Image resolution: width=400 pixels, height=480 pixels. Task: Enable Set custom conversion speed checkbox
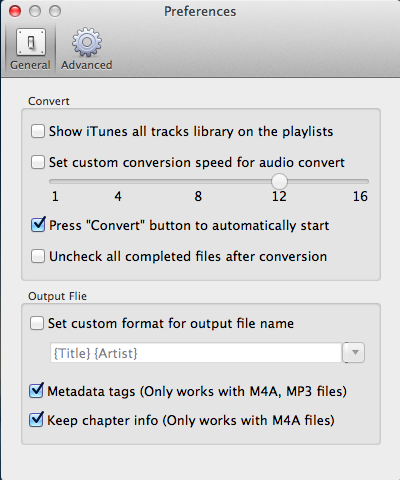[x=38, y=162]
